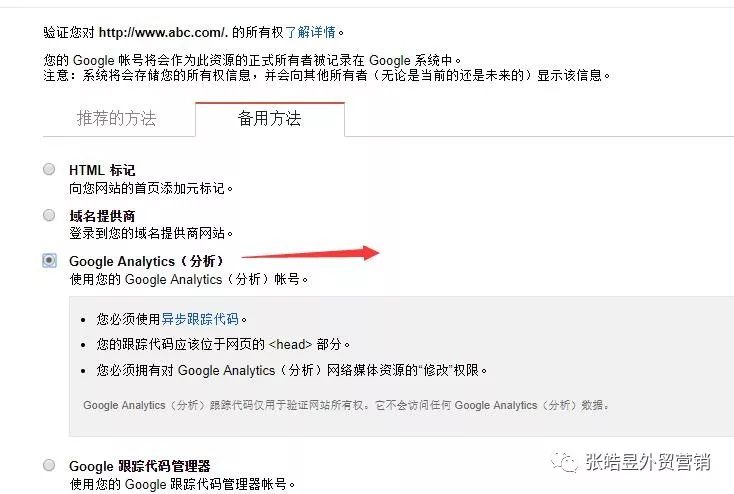Click the http://www.abc.com/ URL text
Image resolution: width=734 pixels, height=494 pixels.
[x=162, y=32]
